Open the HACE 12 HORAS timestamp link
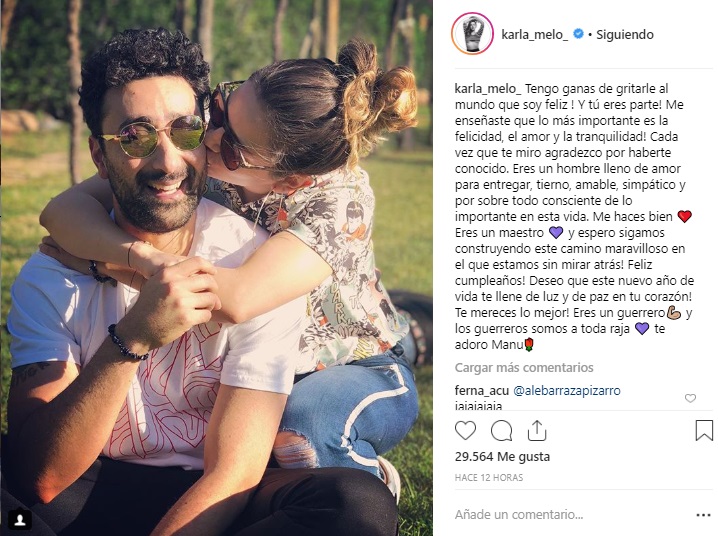The height and width of the screenshot is (536, 718). coord(489,477)
